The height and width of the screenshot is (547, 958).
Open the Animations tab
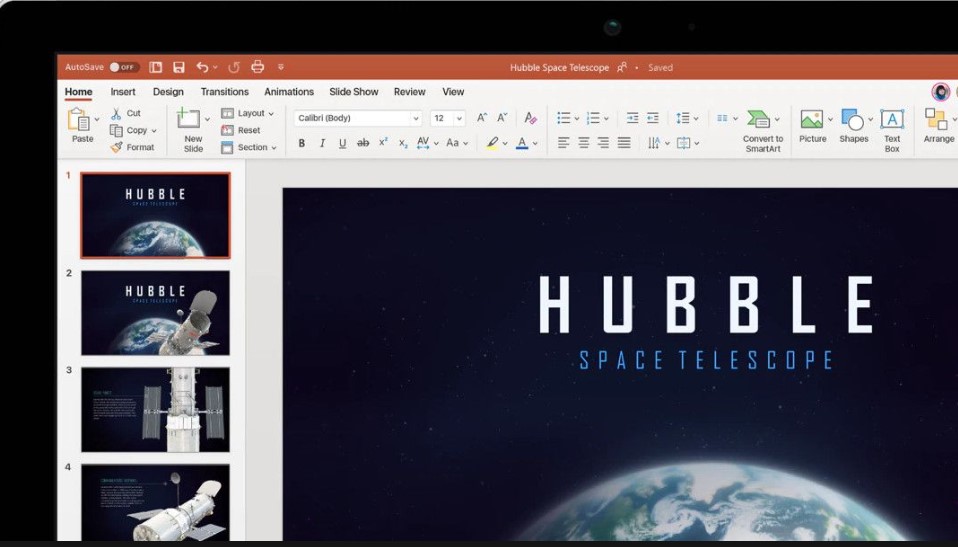(x=288, y=92)
